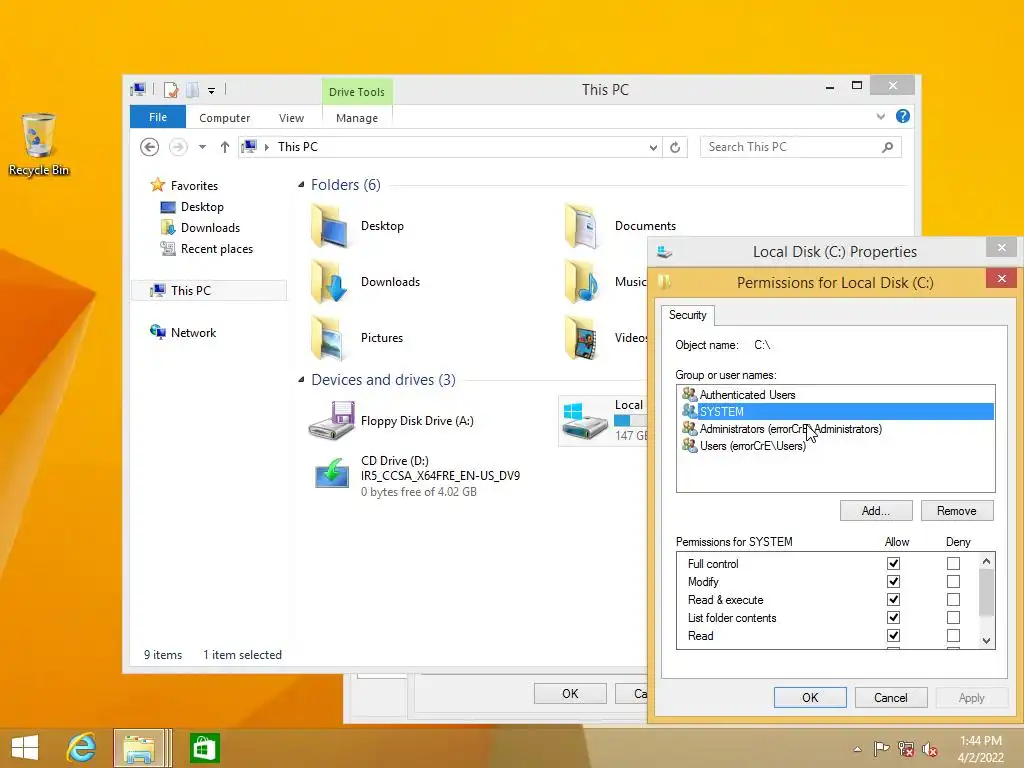Click the This PC address bar path
The width and height of the screenshot is (1024, 768).
(x=298, y=147)
